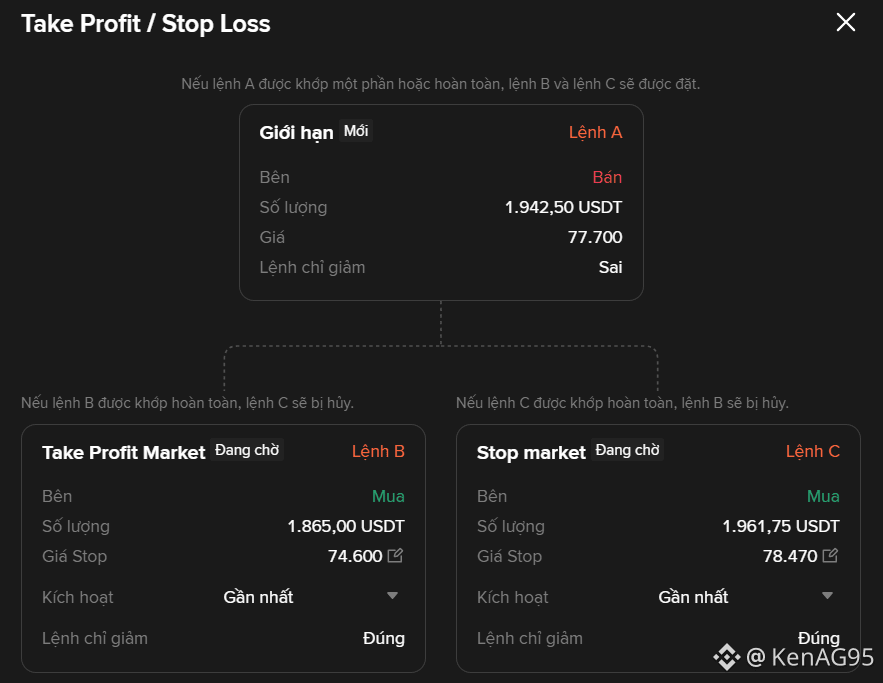Click the Lệnh C label
This screenshot has height=683, width=883.
[x=813, y=451]
